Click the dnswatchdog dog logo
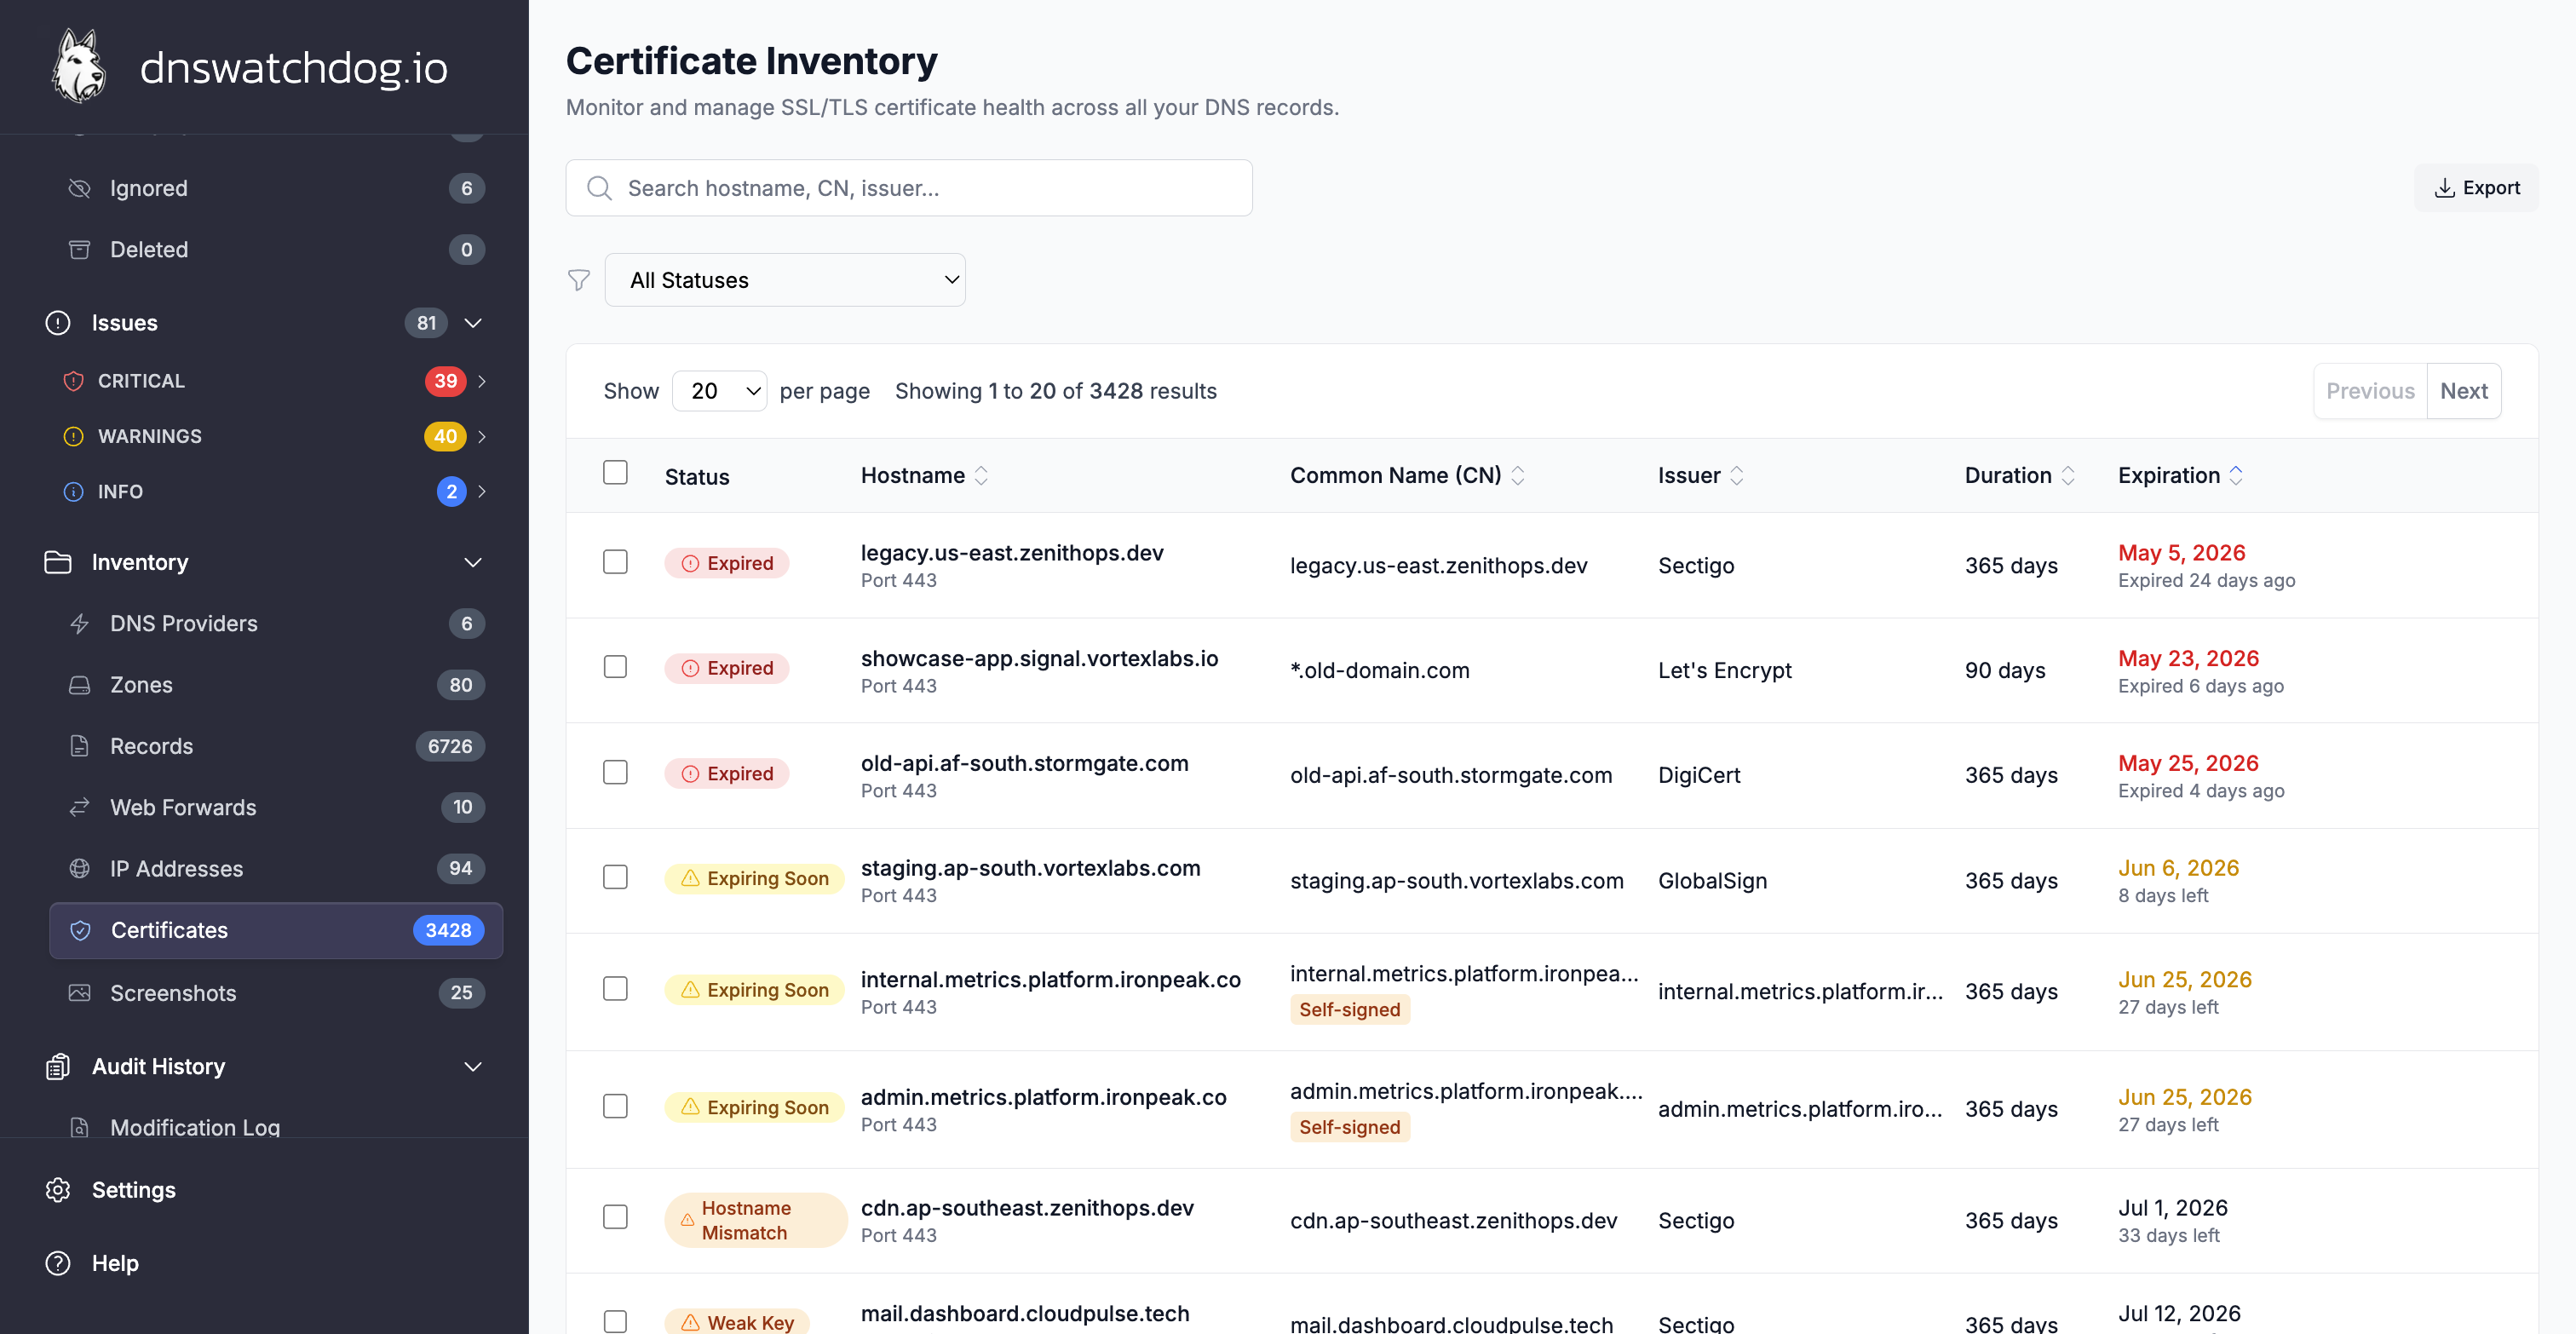The image size is (2576, 1334). tap(79, 66)
